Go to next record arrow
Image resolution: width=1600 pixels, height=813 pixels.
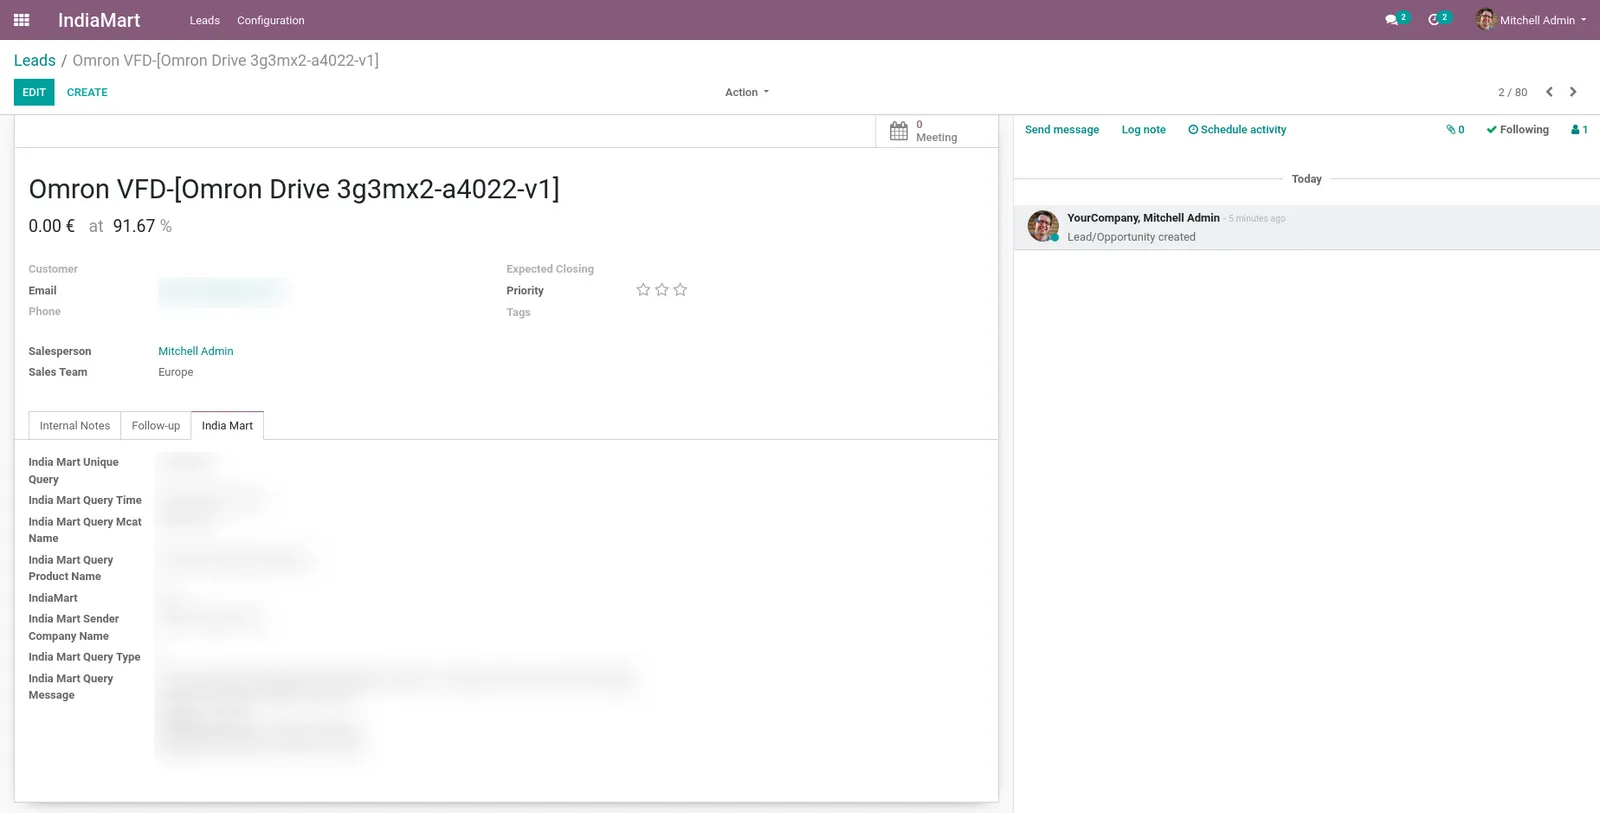tap(1573, 92)
